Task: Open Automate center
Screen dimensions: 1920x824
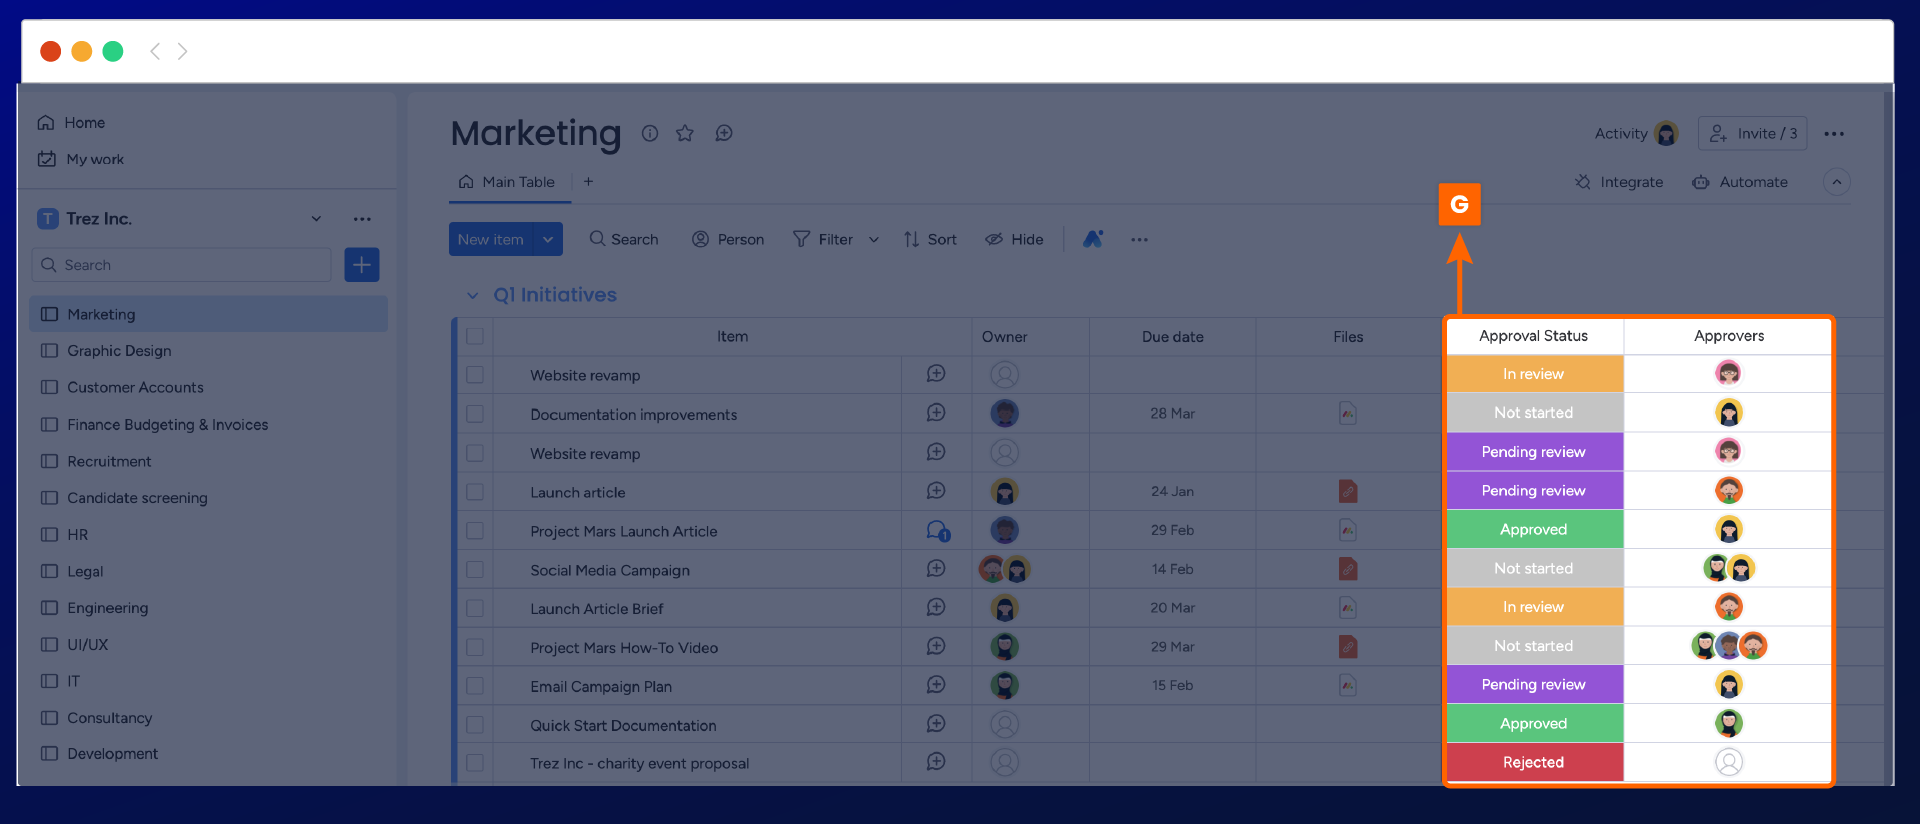Action: pyautogui.click(x=1740, y=182)
